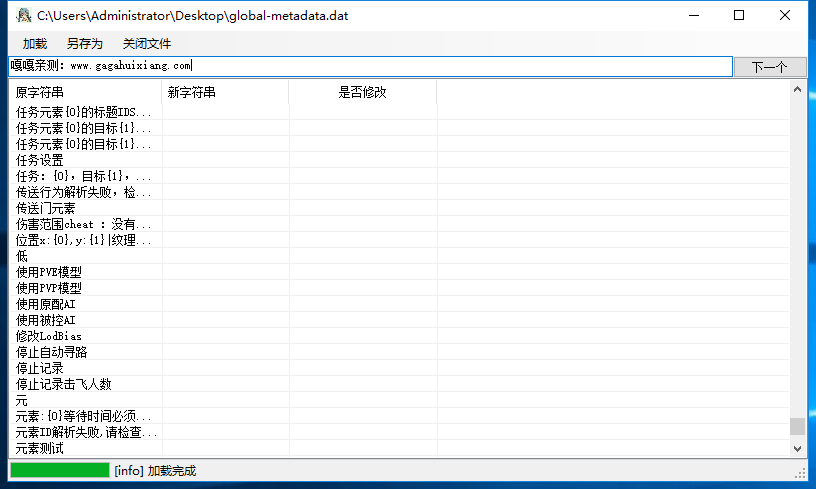This screenshot has height=489, width=816.
Task: Click the 关闭文件 menu item
Action: 147,44
